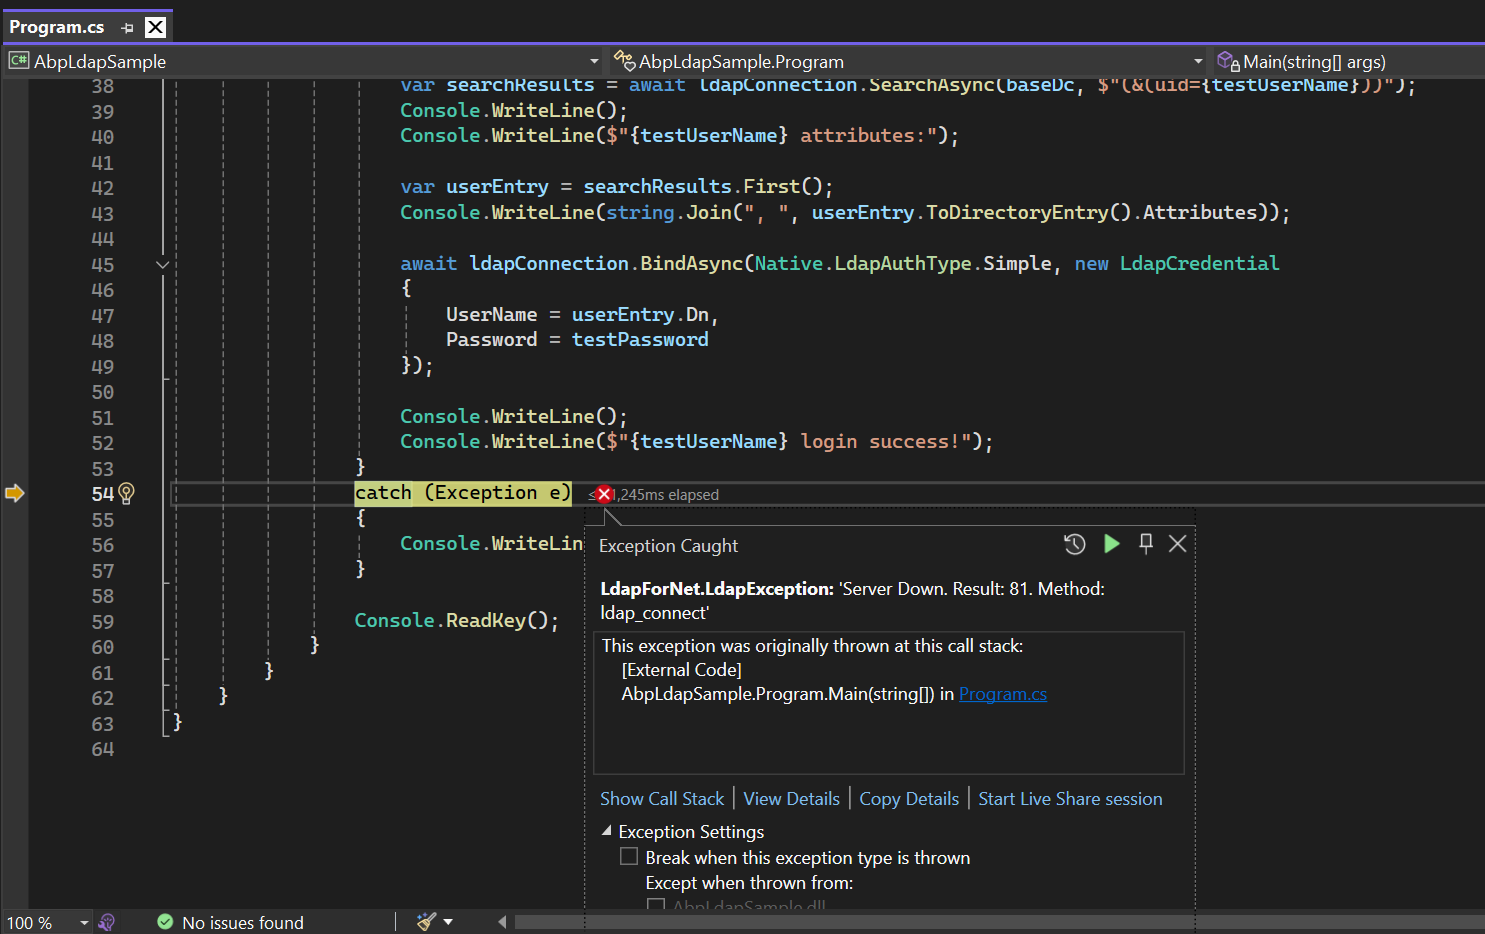The image size is (1485, 934).
Task: Open the AbpLdapSample project dropdown
Action: point(594,62)
